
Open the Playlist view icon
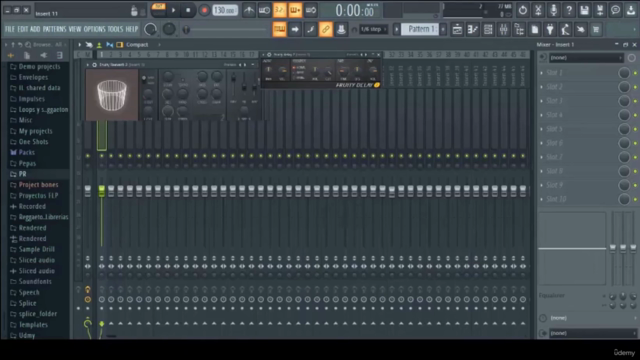pyautogui.click(x=457, y=29)
